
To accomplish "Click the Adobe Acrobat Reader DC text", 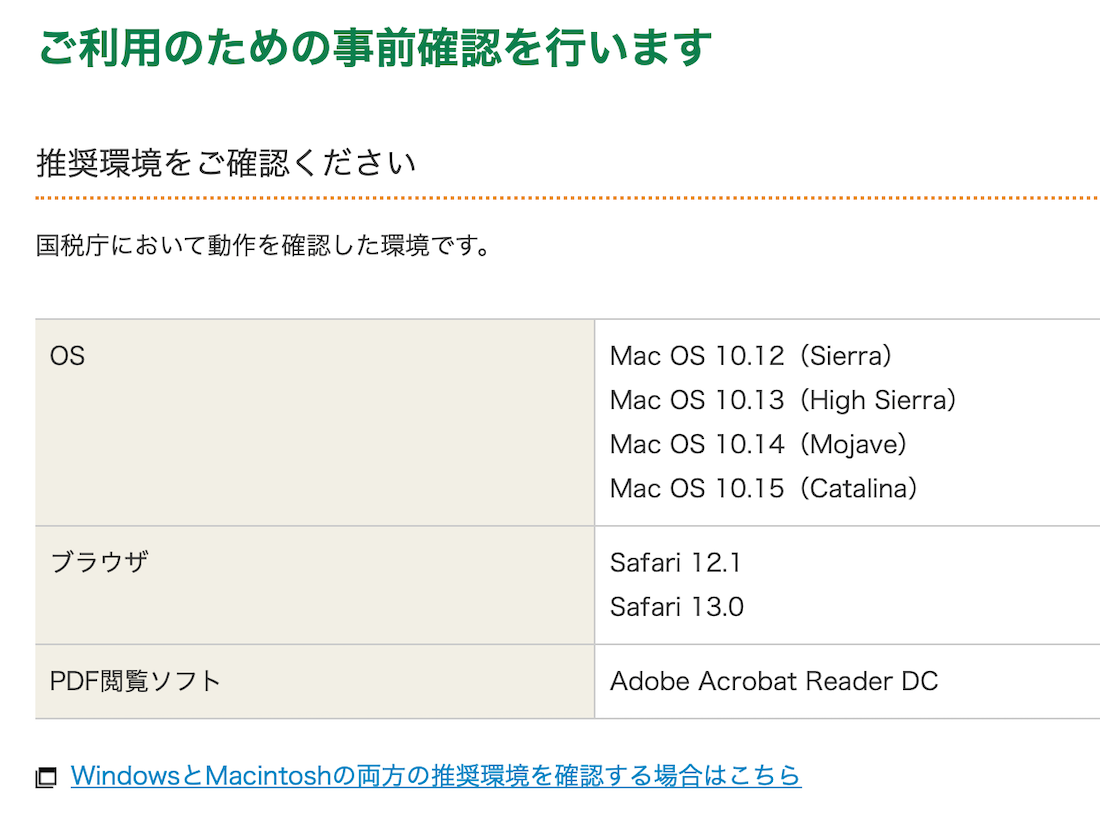I will [774, 681].
